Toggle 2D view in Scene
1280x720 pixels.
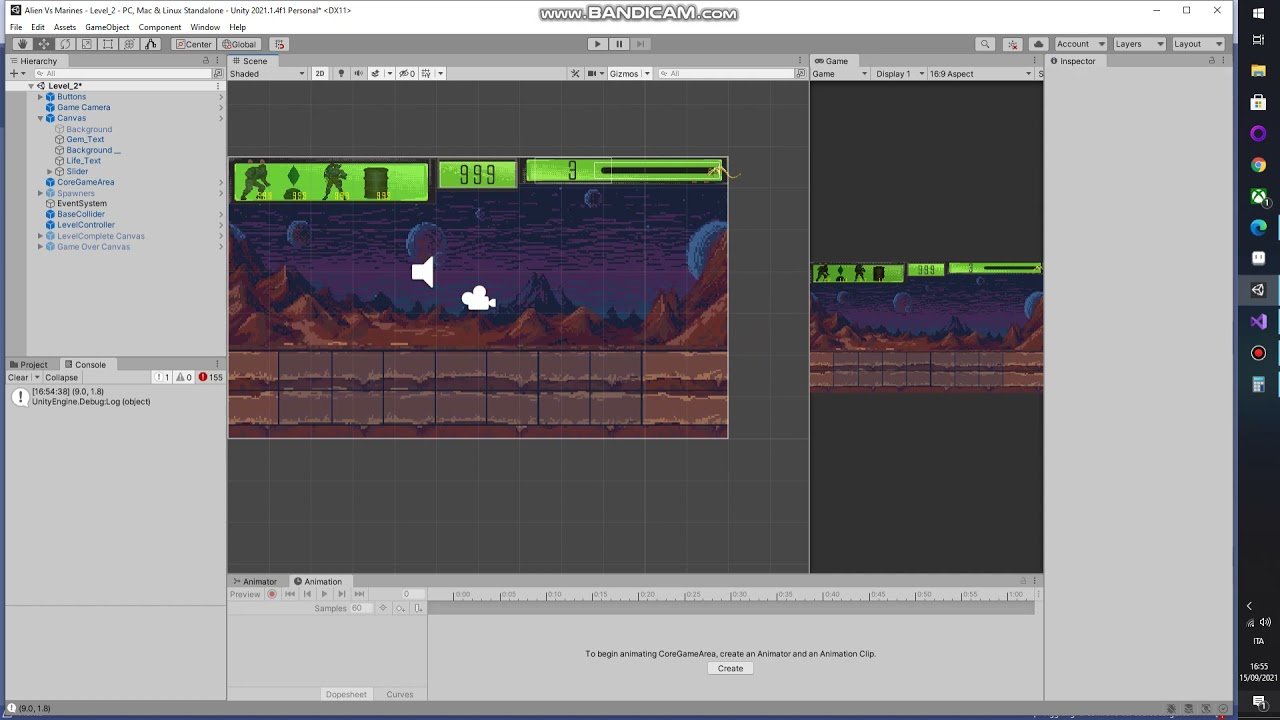[320, 73]
